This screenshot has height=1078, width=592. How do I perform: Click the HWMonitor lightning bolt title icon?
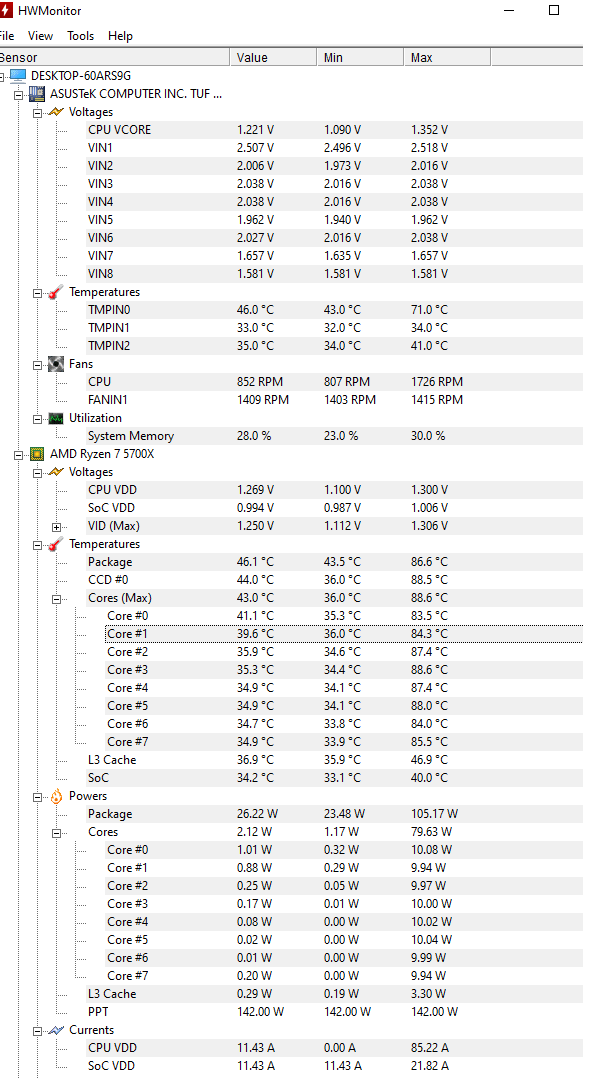6,11
